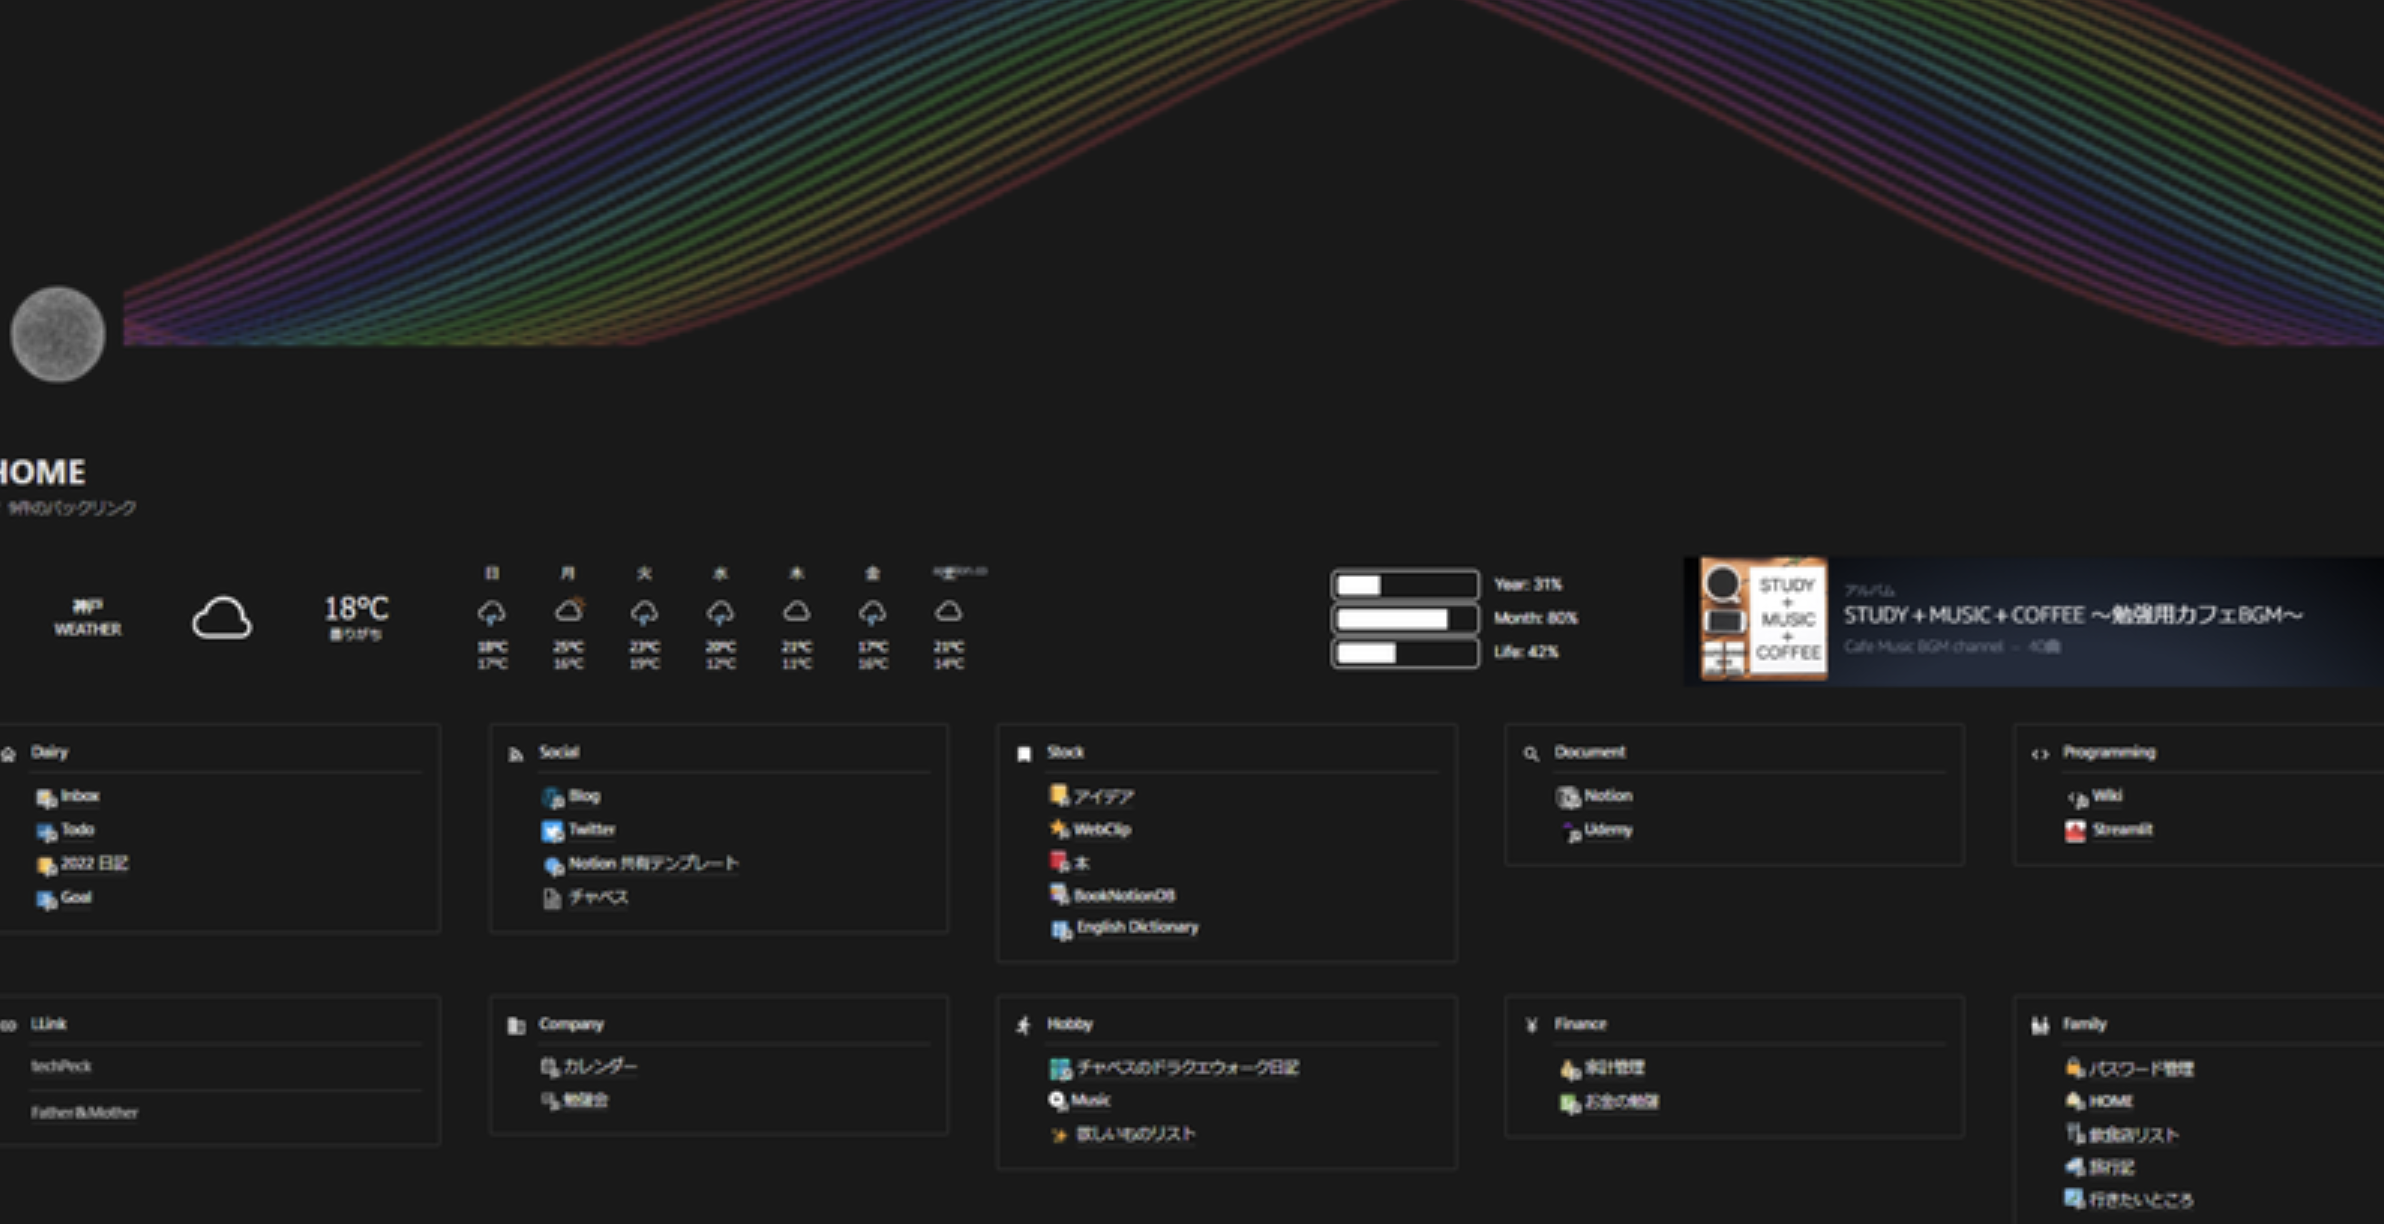Open the Todo page link
2384x1224 pixels.
tap(78, 830)
